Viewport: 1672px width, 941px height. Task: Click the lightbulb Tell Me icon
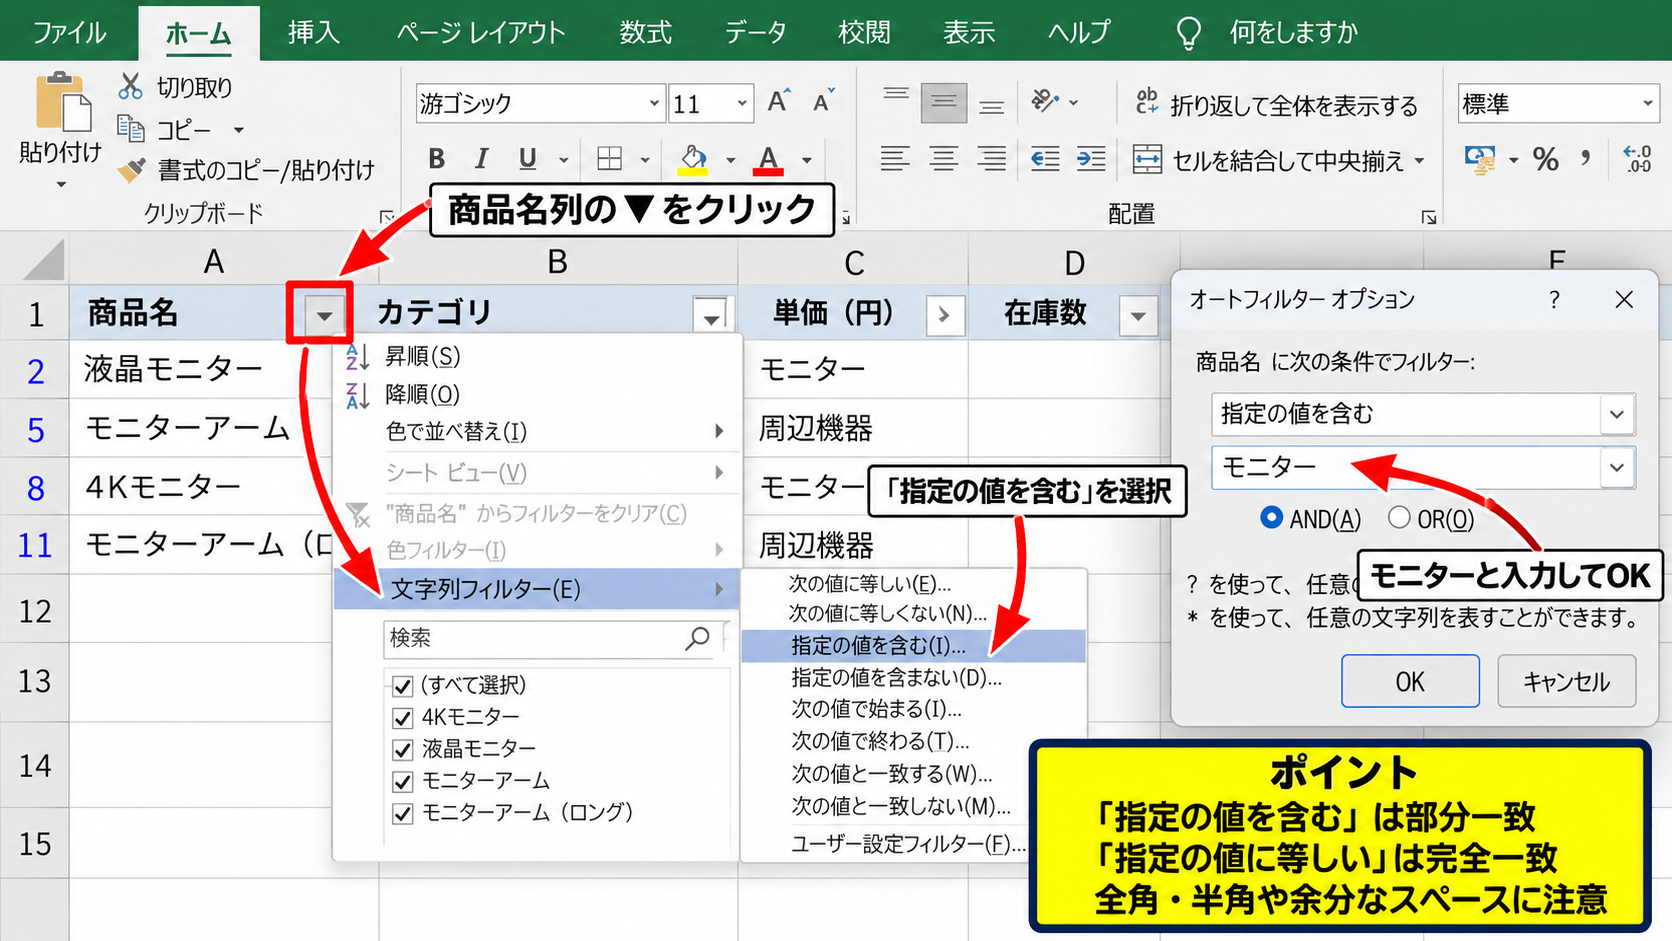(x=1189, y=33)
